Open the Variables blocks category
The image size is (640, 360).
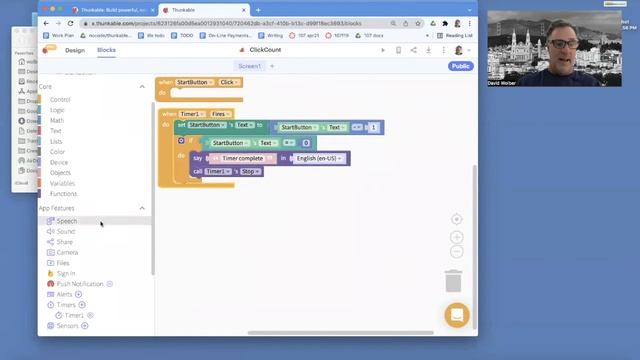click(62, 183)
